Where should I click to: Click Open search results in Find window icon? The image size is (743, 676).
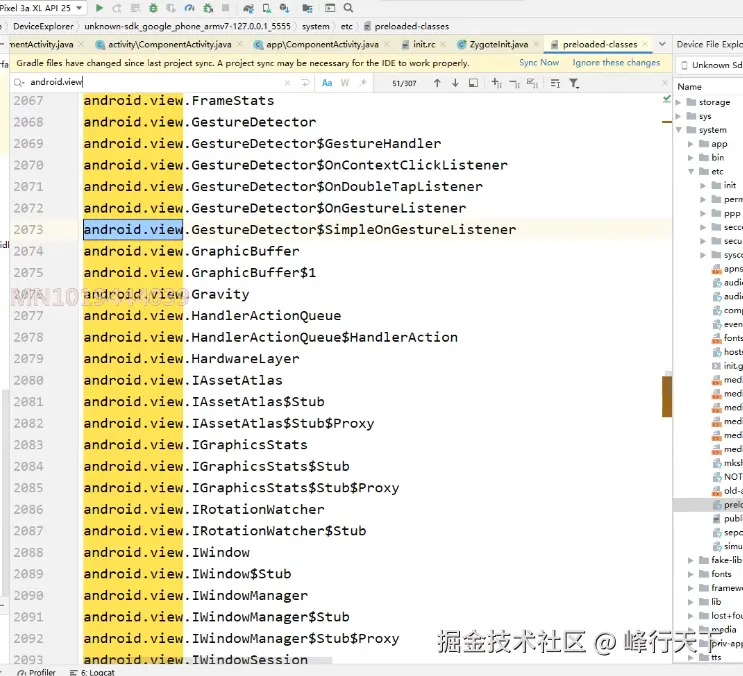(x=473, y=83)
